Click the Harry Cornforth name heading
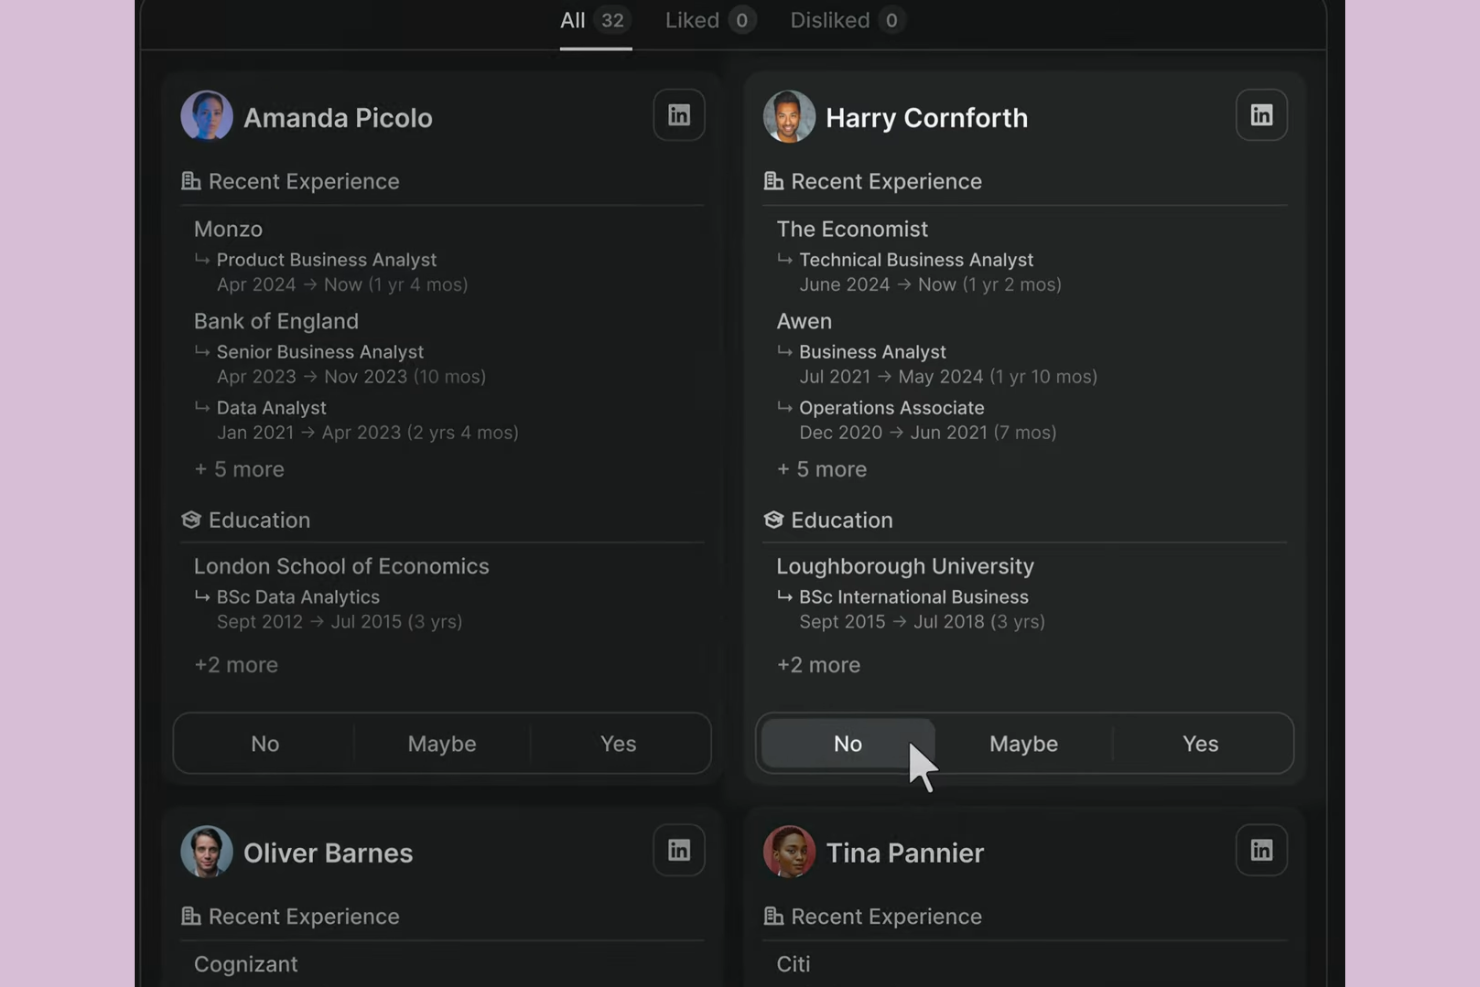The height and width of the screenshot is (987, 1480). click(927, 118)
